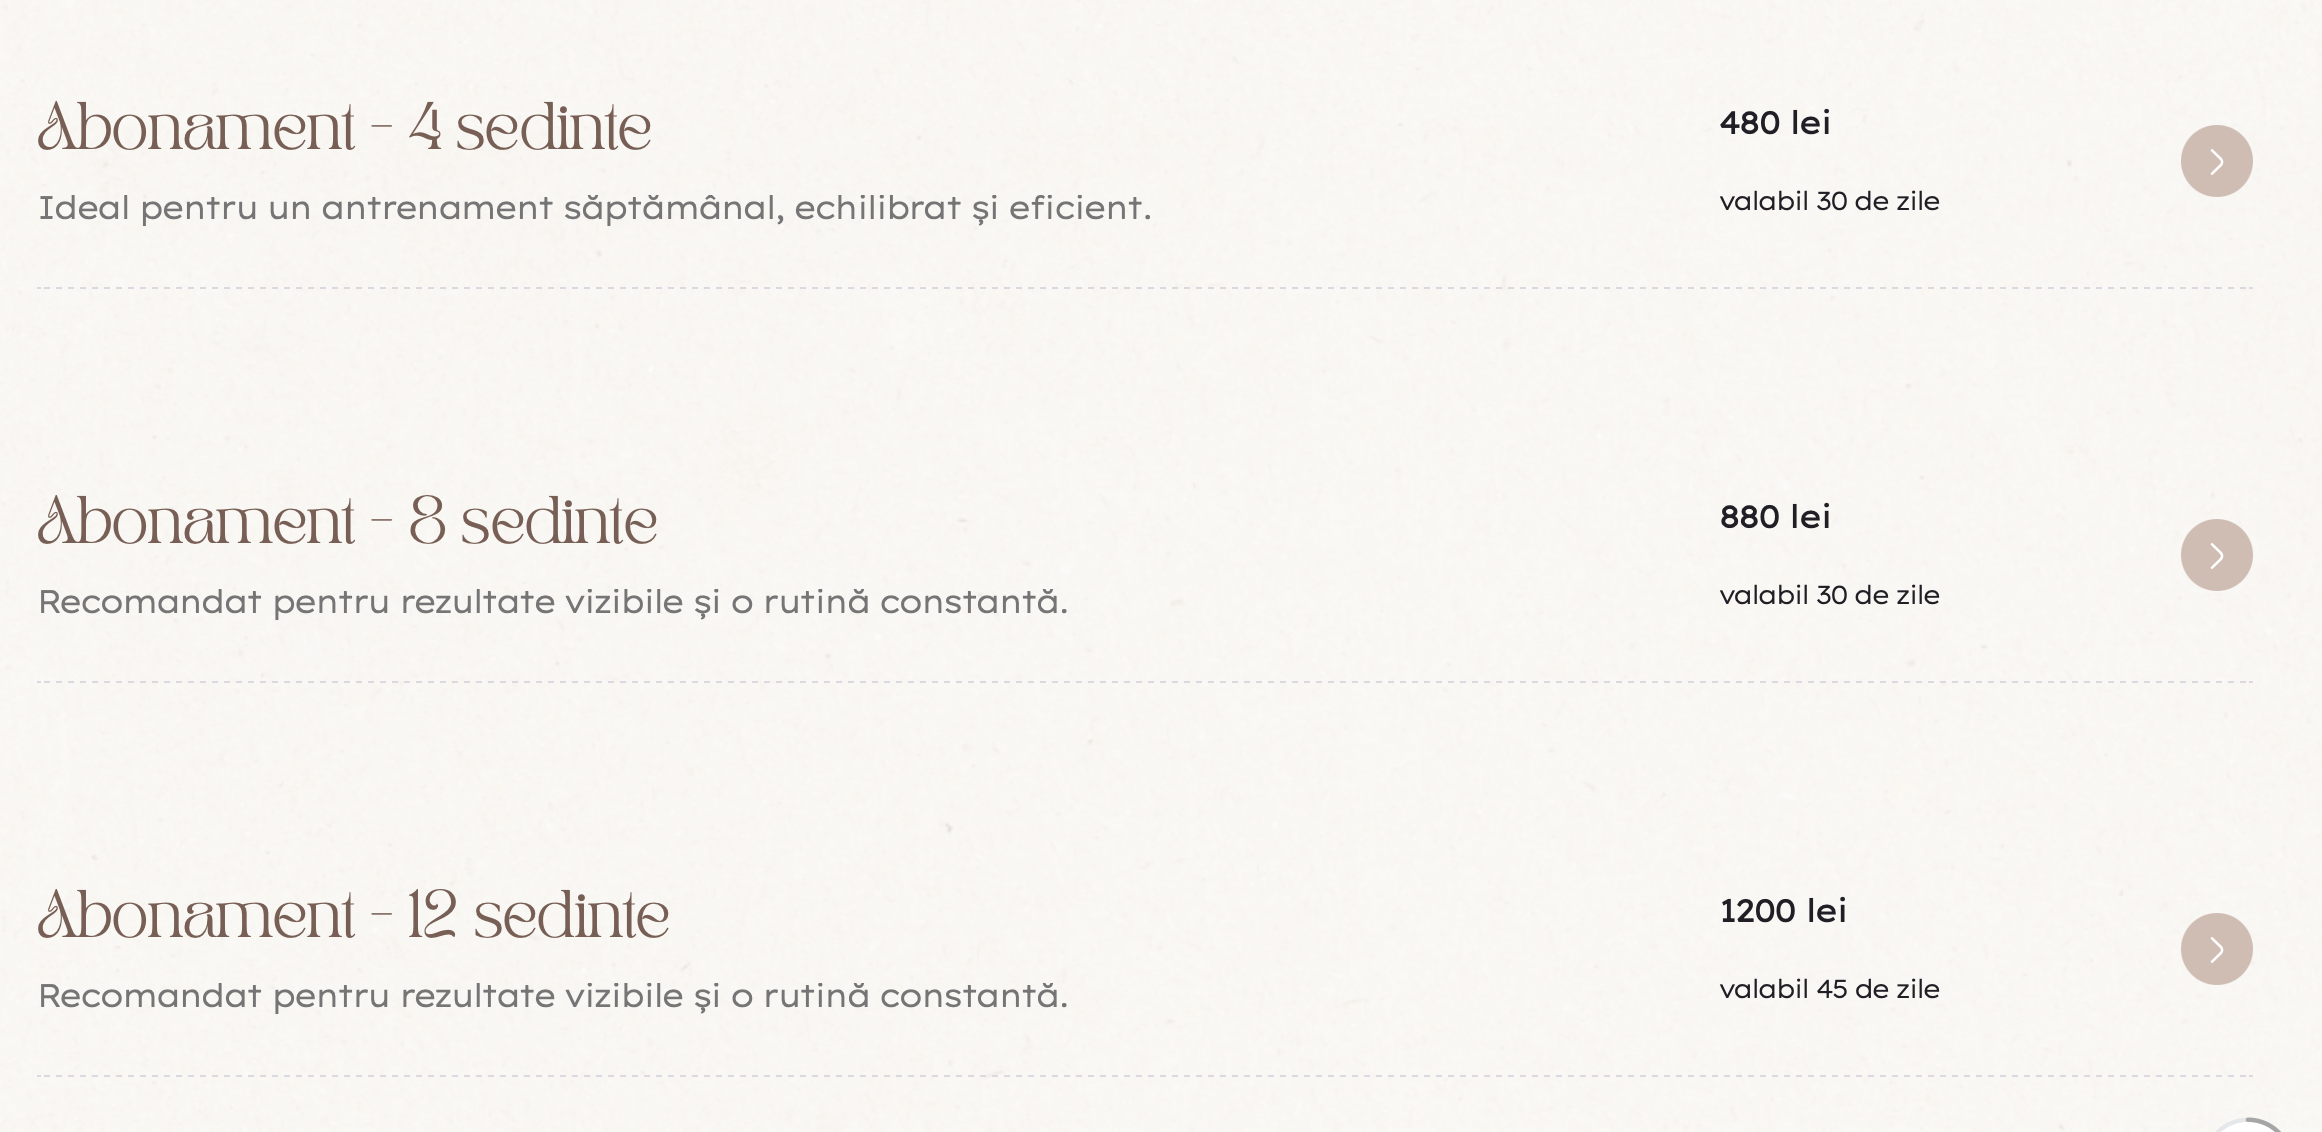Open the Abonament 8 sedinte arrow button

click(x=2216, y=555)
